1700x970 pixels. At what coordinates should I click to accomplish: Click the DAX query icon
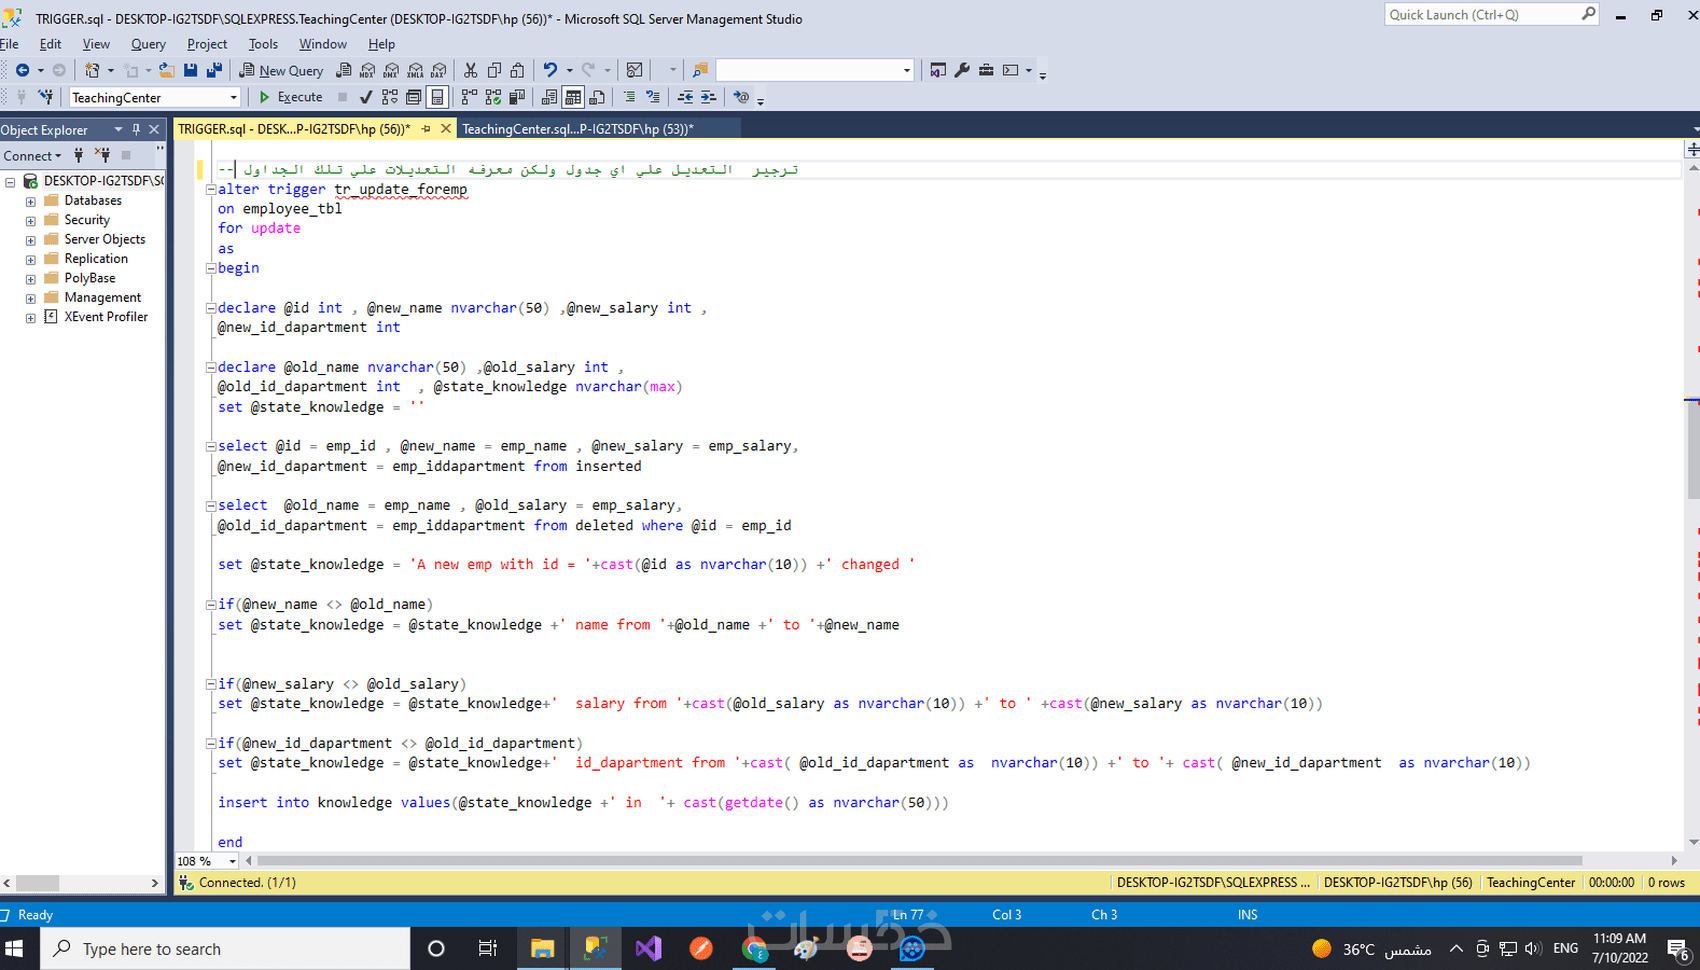[440, 70]
